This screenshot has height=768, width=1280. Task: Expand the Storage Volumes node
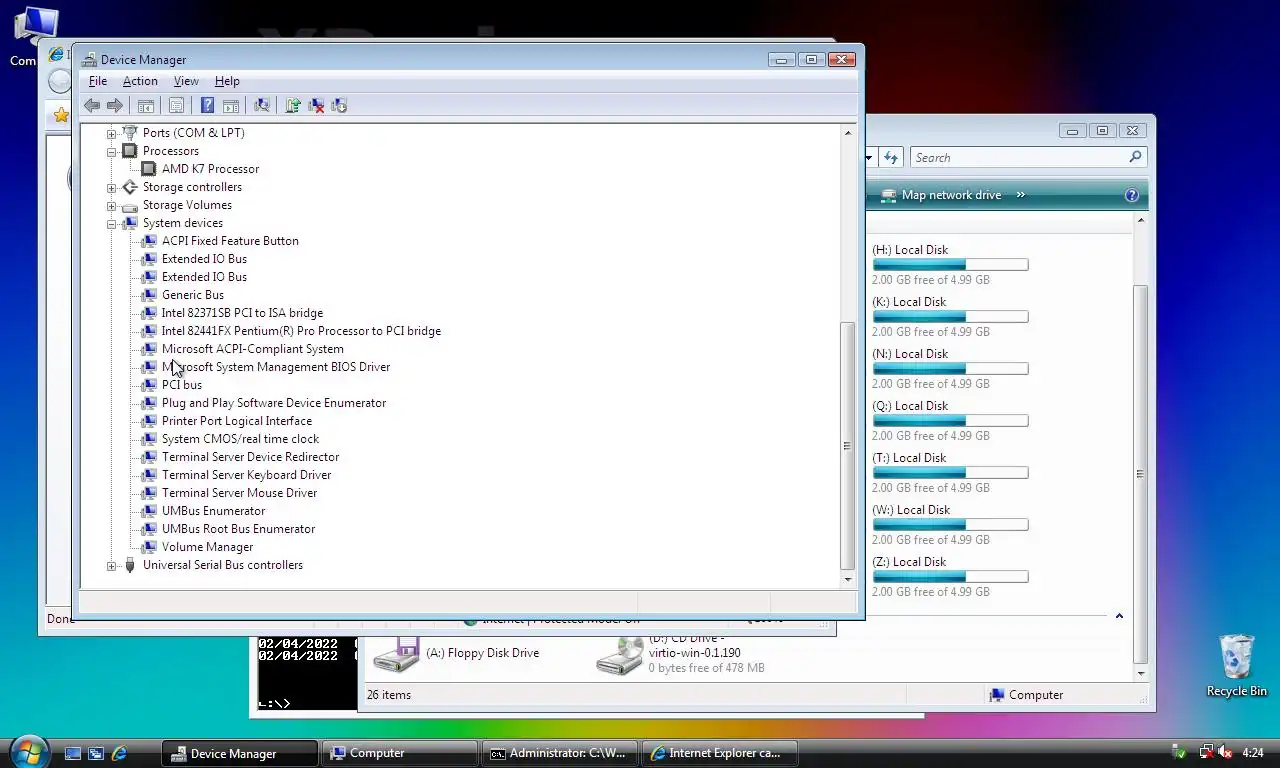click(112, 205)
